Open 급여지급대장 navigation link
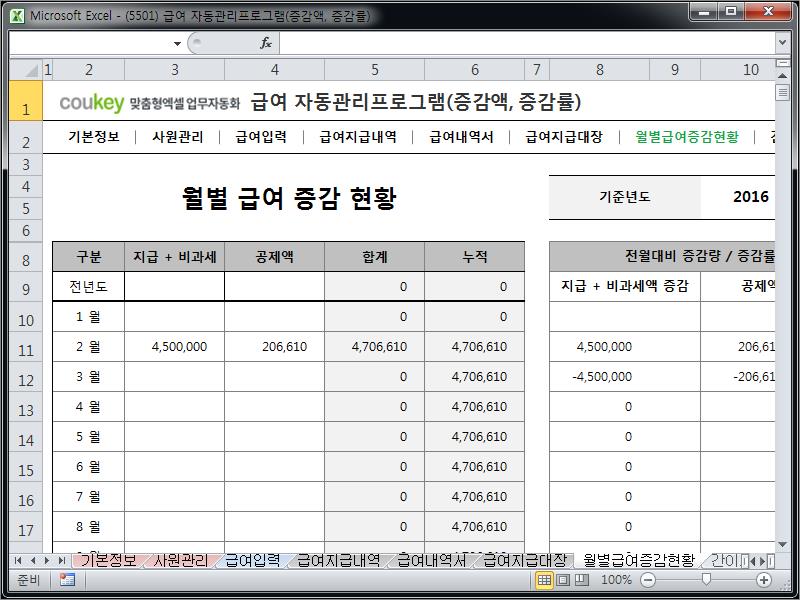The width and height of the screenshot is (800, 600). (564, 137)
